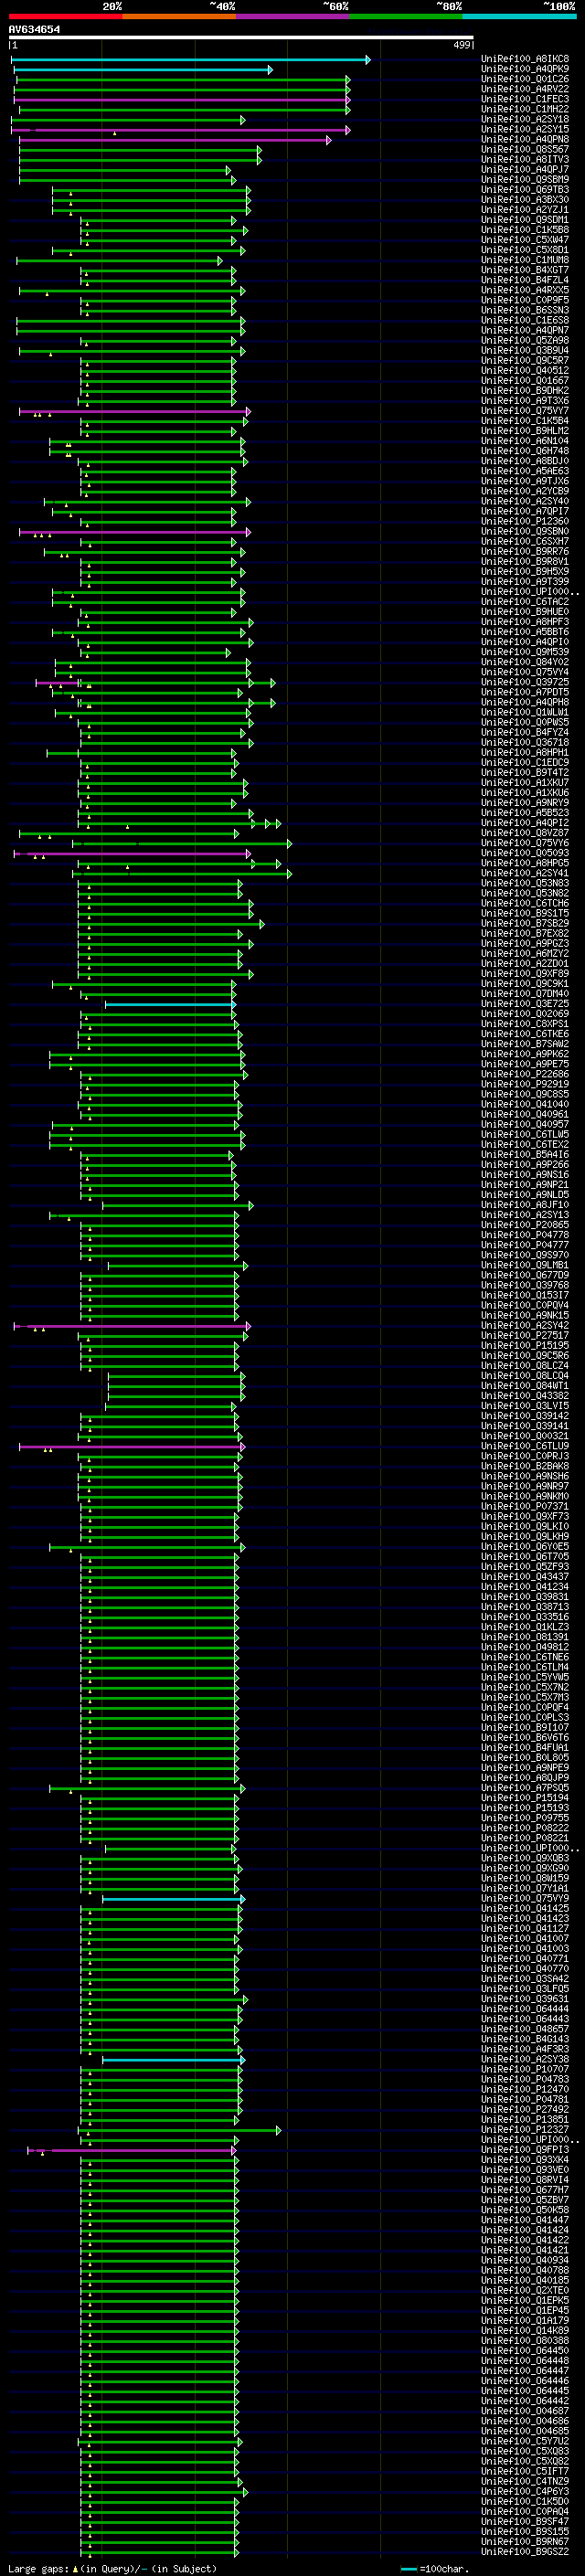Image resolution: width=585 pixels, height=2576 pixels.
Task: Open hit UniRef100_A2SY18
Action: click(x=525, y=119)
